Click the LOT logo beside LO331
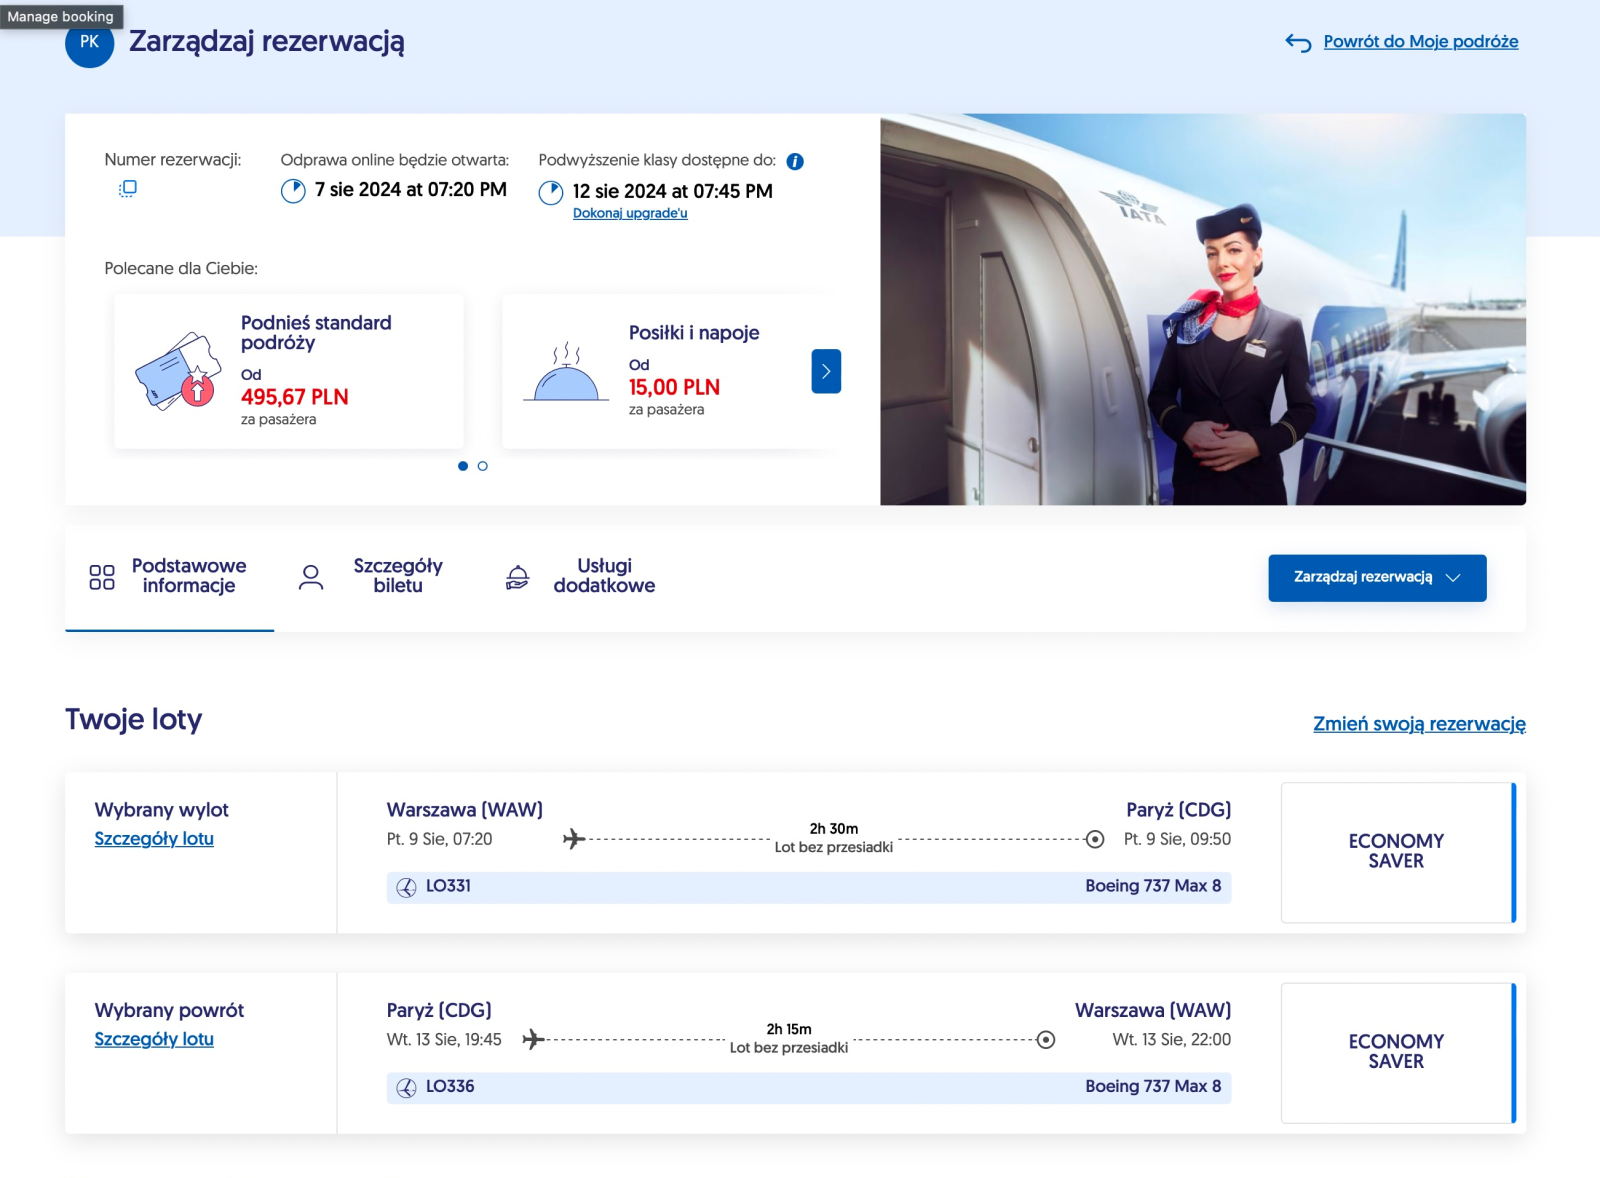 pyautogui.click(x=406, y=887)
